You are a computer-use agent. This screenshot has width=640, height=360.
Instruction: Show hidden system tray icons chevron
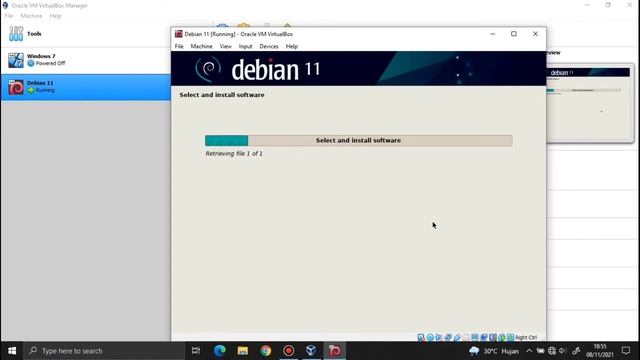click(x=529, y=351)
